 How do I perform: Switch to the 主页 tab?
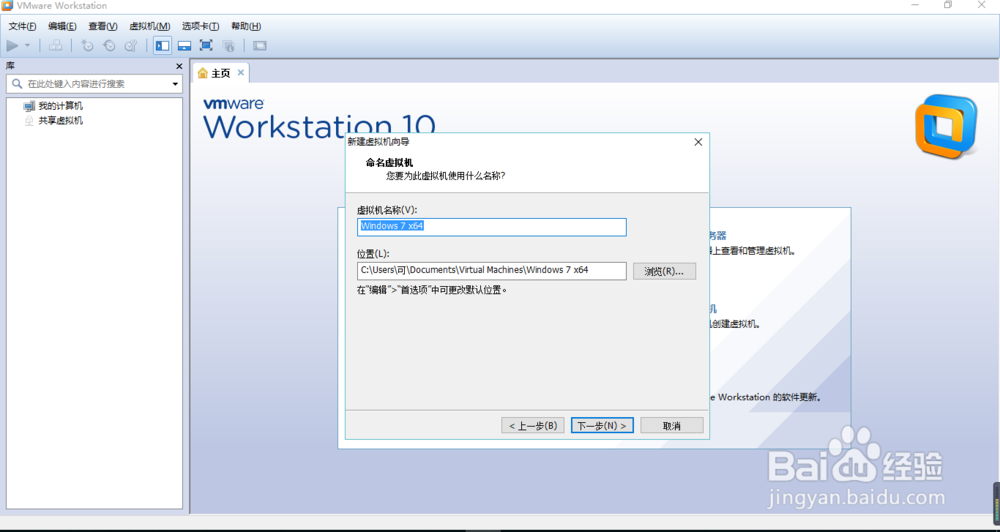pyautogui.click(x=221, y=73)
